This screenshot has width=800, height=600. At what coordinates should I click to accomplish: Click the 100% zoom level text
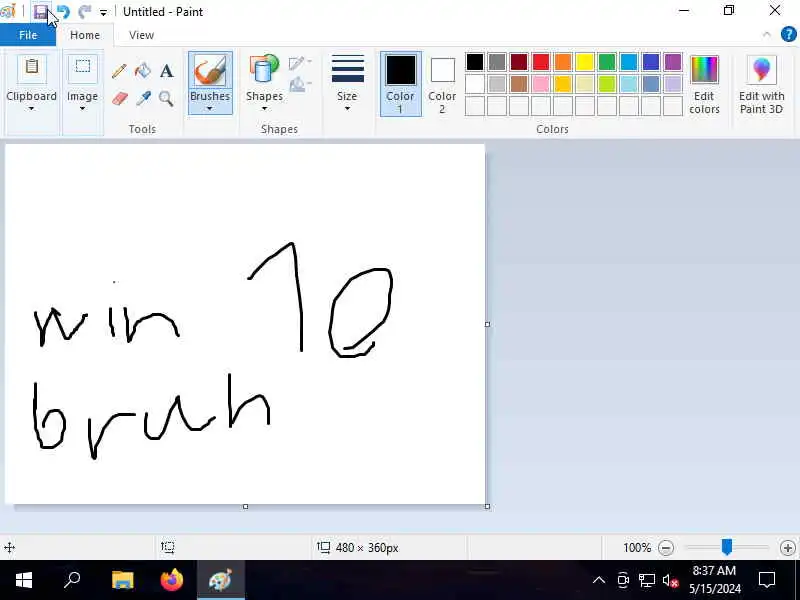637,547
